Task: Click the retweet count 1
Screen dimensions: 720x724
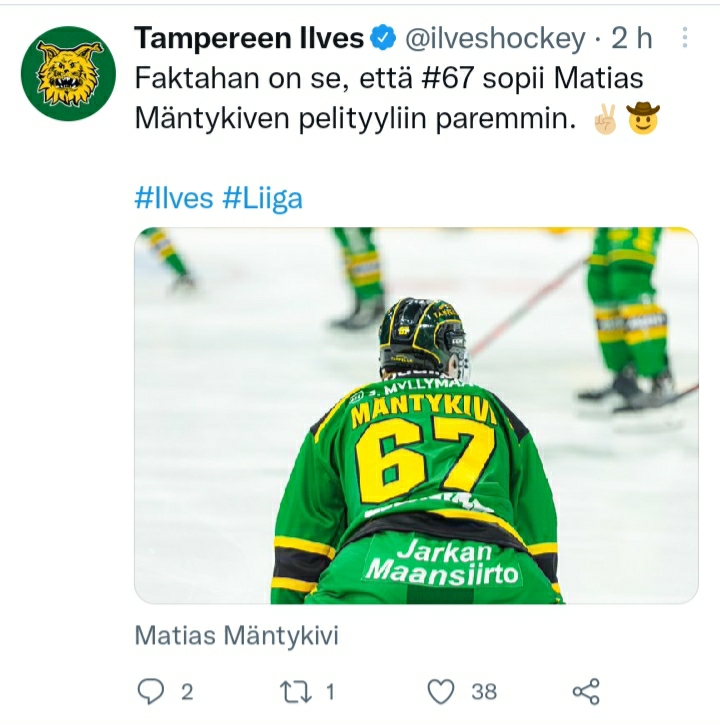Action: click(x=331, y=691)
